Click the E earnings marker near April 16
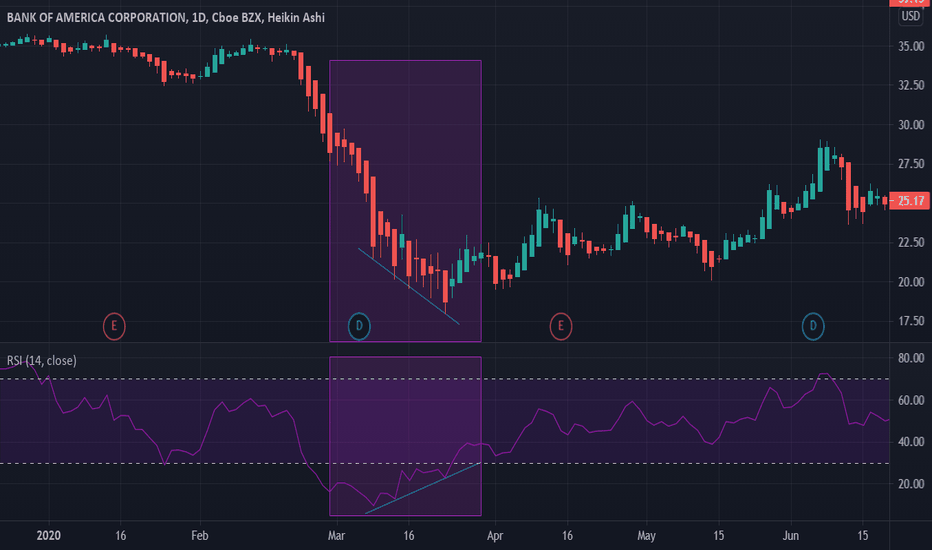 [x=561, y=326]
